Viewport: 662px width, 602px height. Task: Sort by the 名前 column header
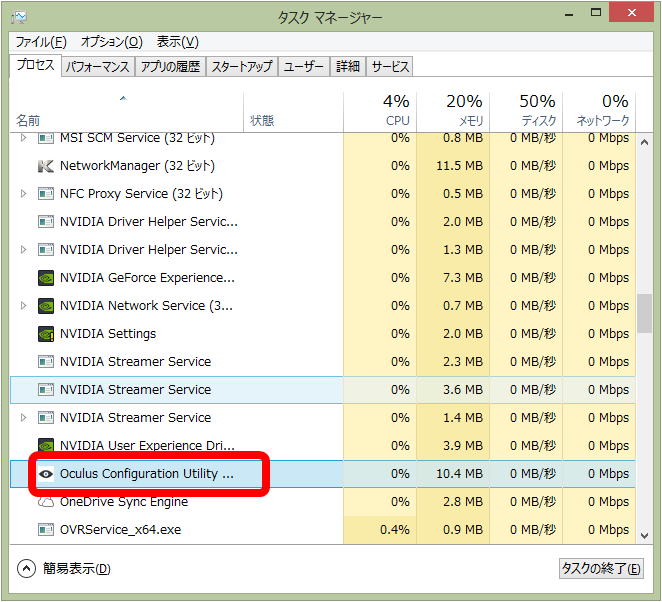coord(126,112)
